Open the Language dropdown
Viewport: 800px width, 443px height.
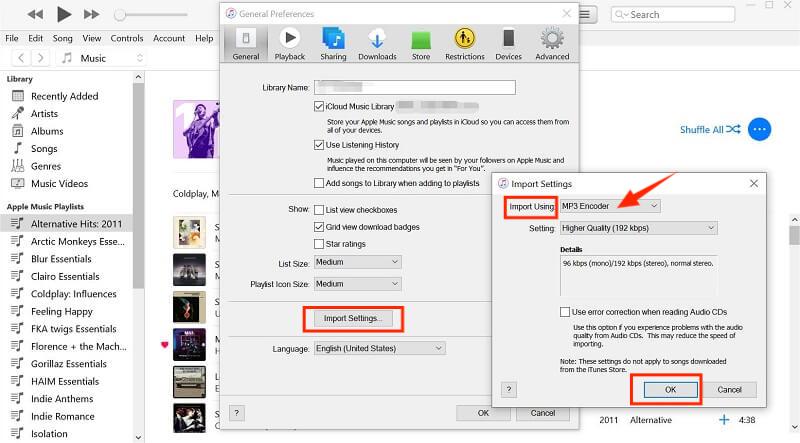point(380,349)
